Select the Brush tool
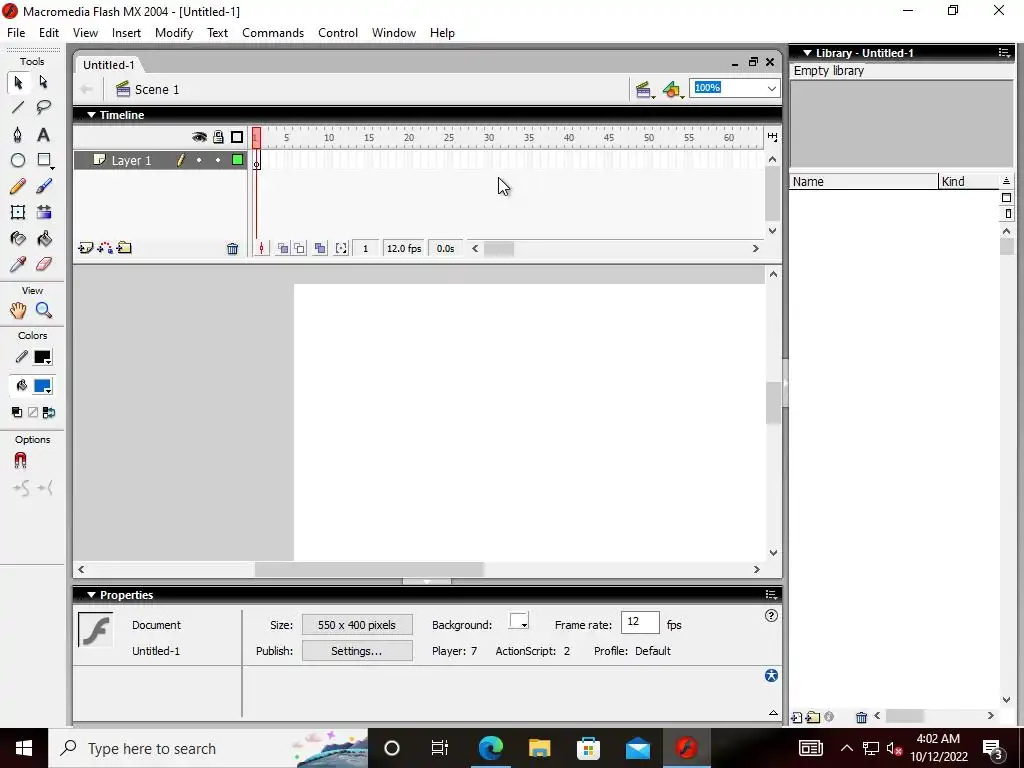Image resolution: width=1024 pixels, height=768 pixels. click(43, 187)
